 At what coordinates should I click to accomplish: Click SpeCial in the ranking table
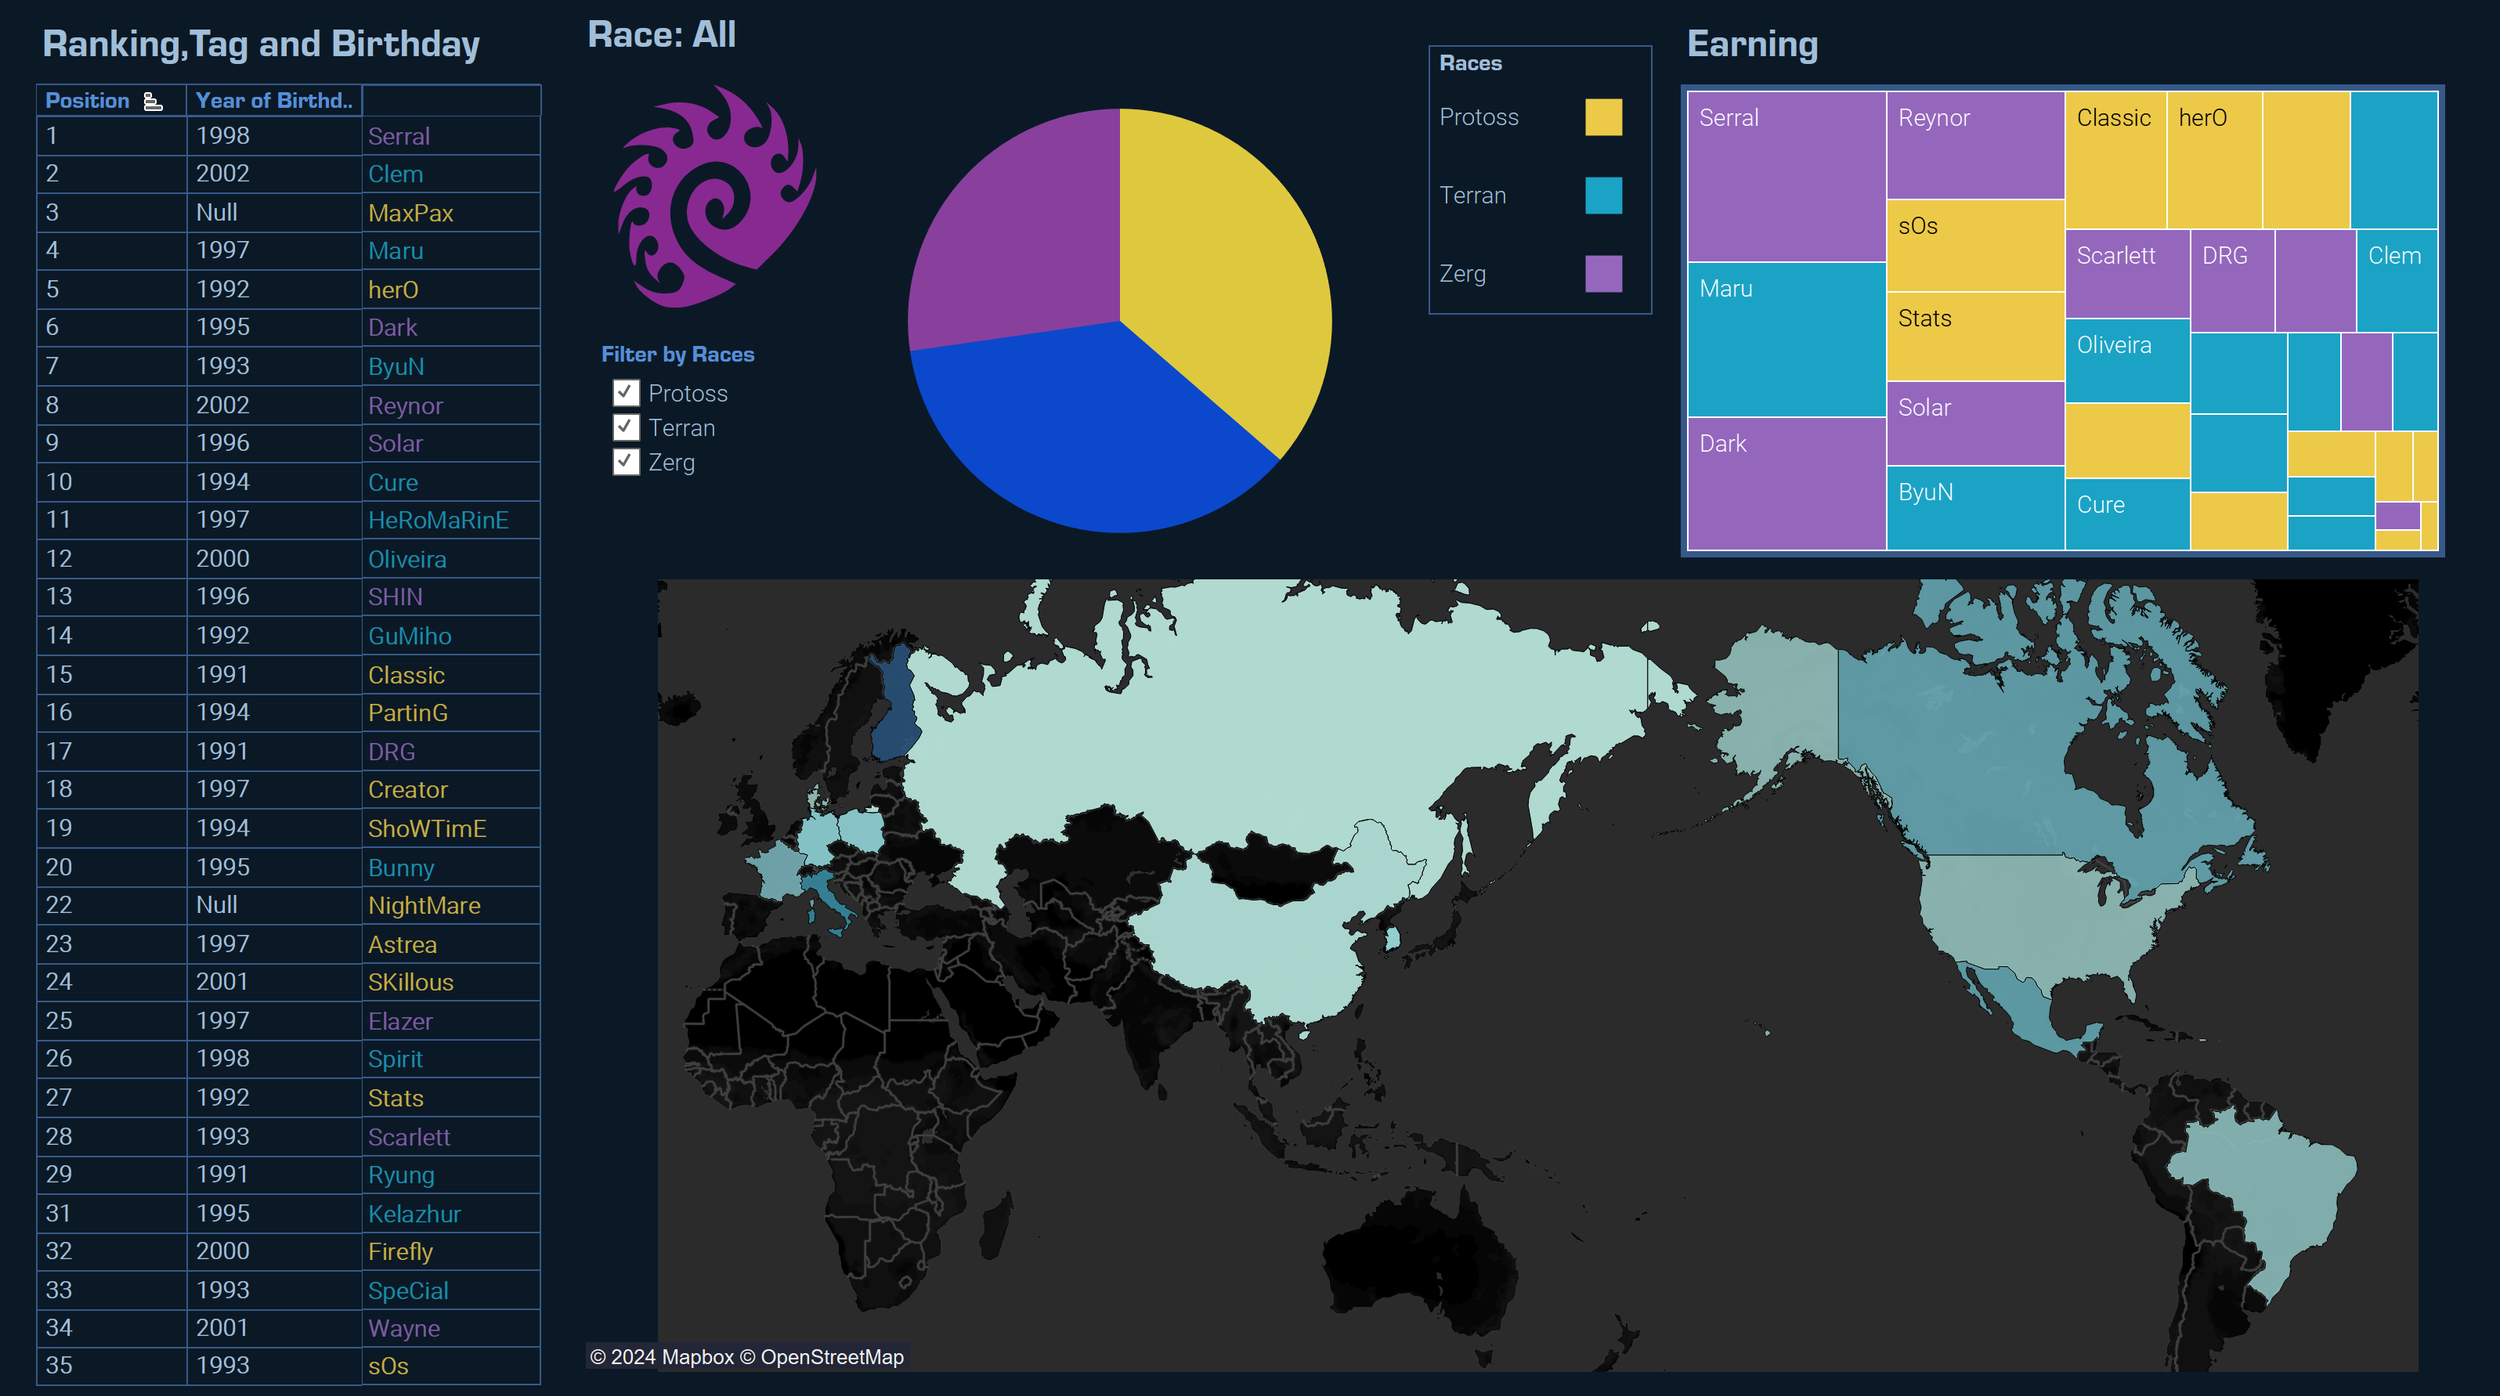[x=408, y=1291]
